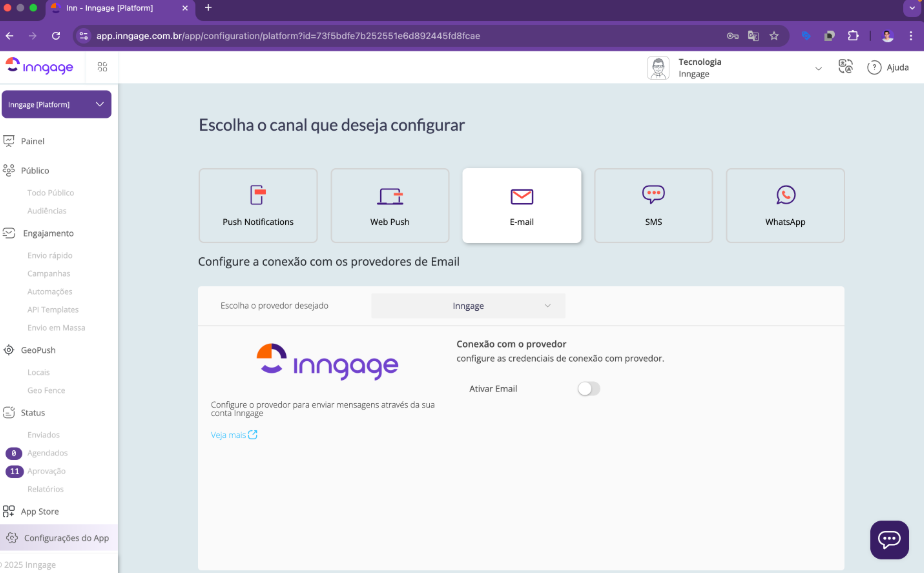Select the SMS channel card
The image size is (924, 573).
pos(654,206)
